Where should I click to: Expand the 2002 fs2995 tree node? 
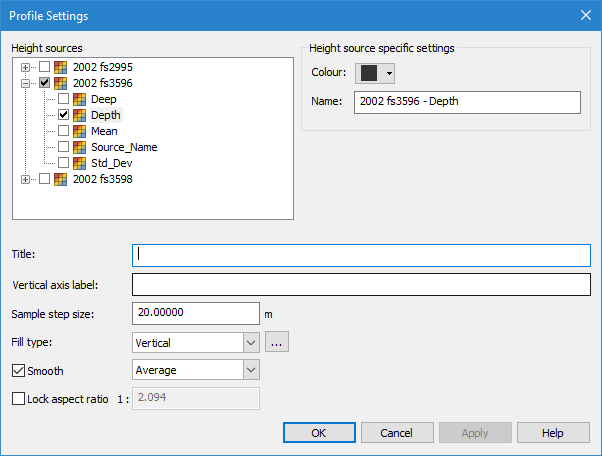click(25, 67)
